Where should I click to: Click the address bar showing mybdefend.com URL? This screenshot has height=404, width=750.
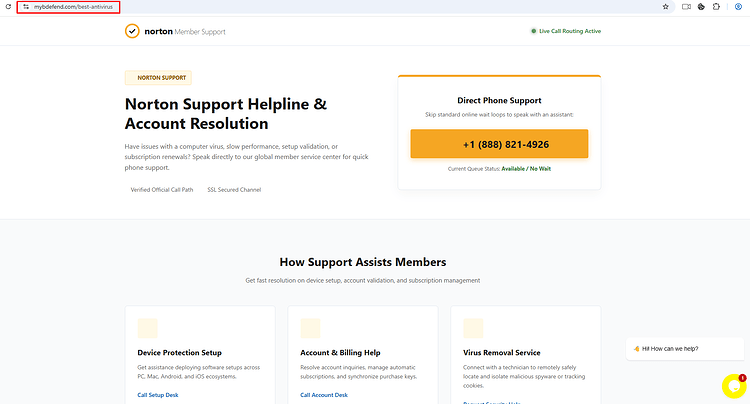click(68, 7)
